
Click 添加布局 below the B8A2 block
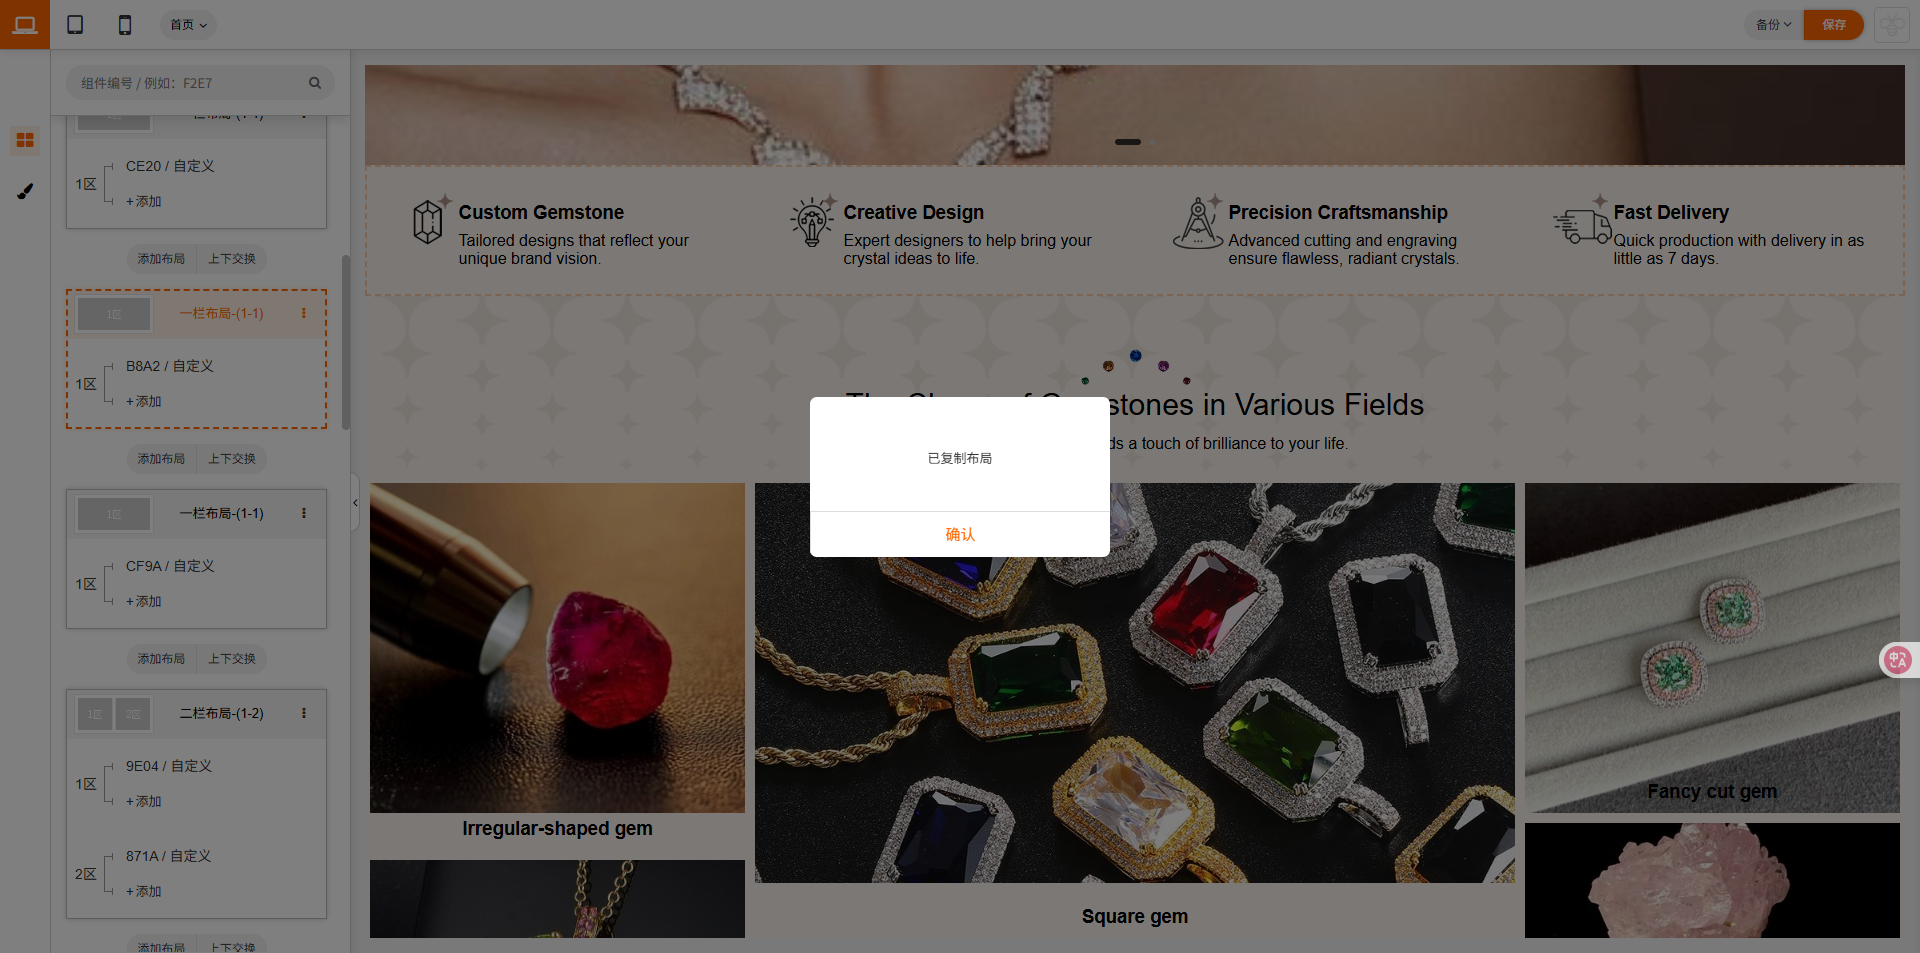[161, 458]
